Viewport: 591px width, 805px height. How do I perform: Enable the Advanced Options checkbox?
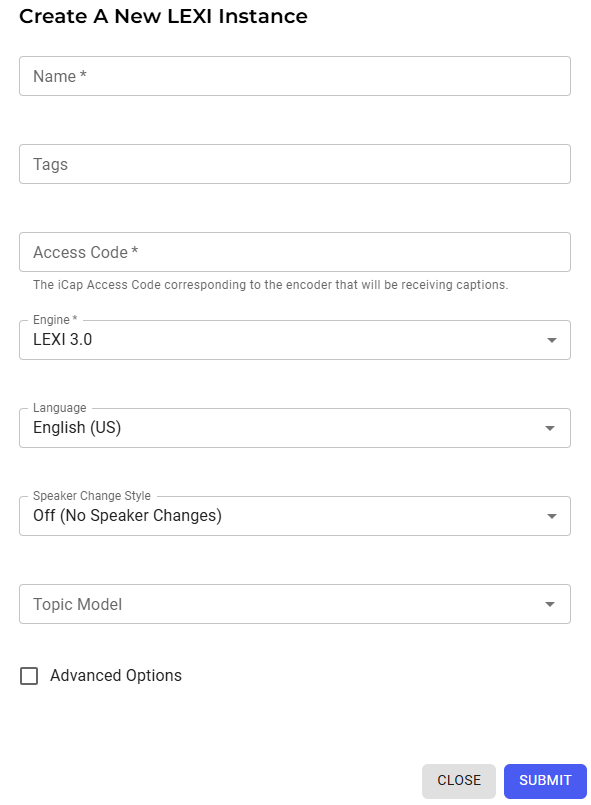pos(29,676)
